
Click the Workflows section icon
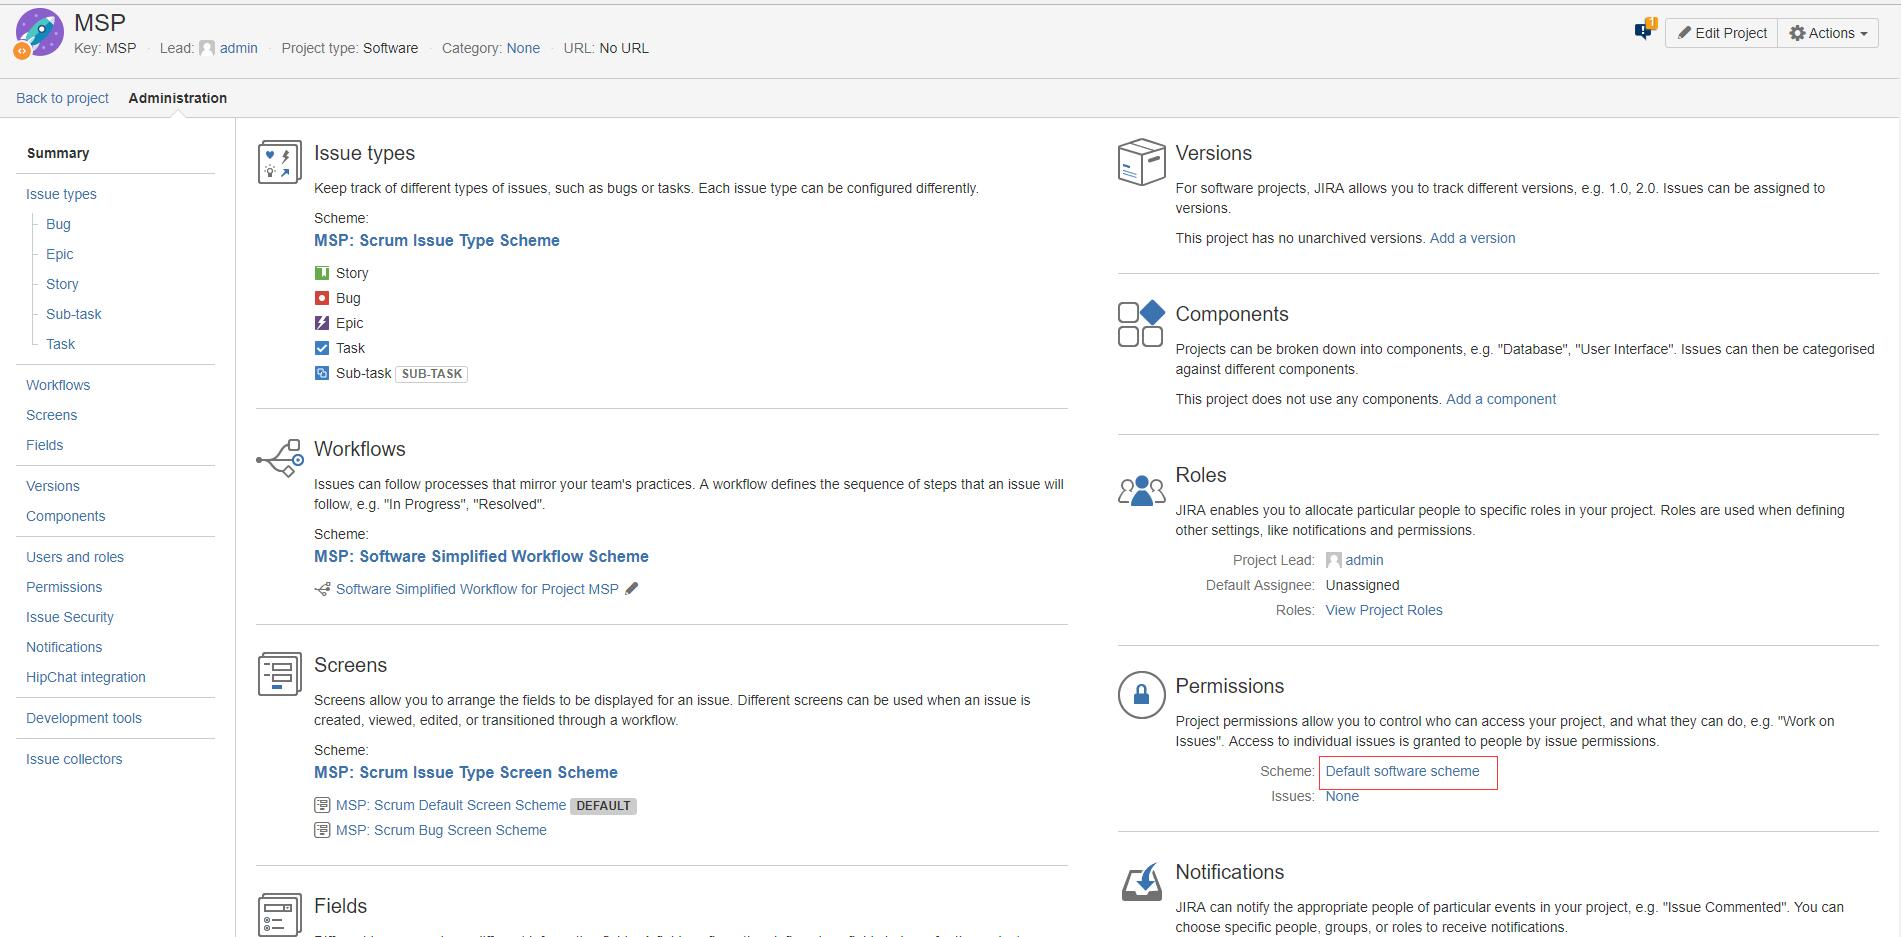point(280,458)
